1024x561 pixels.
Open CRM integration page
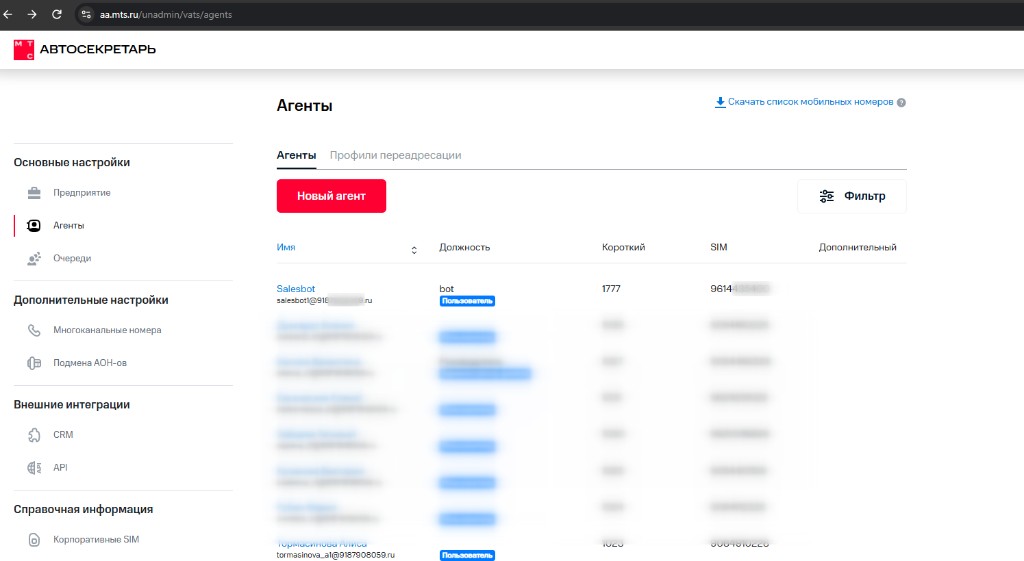(63, 434)
